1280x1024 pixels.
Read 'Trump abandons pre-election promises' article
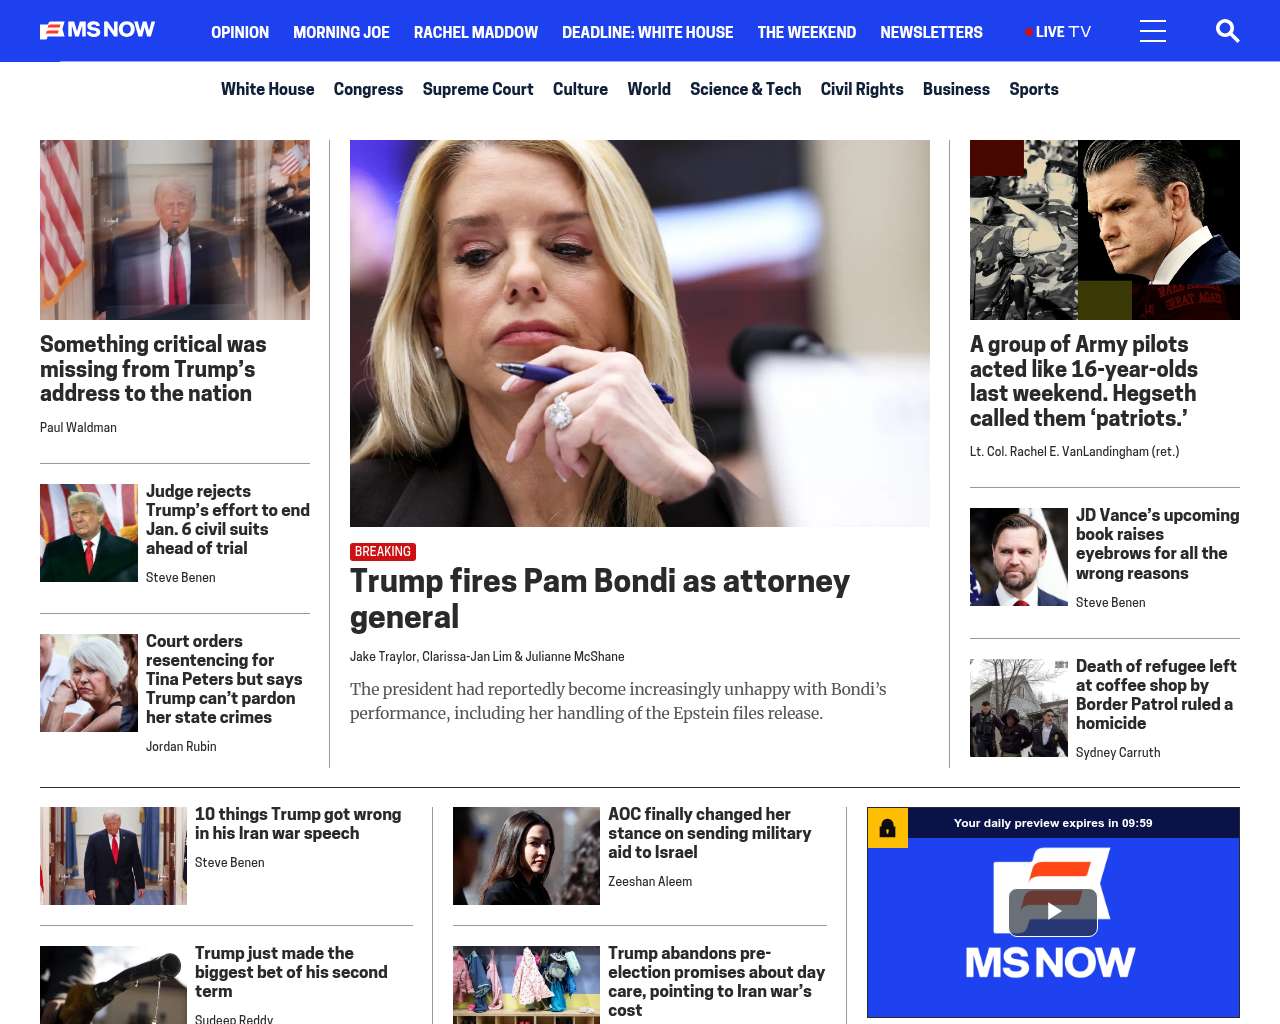click(717, 981)
